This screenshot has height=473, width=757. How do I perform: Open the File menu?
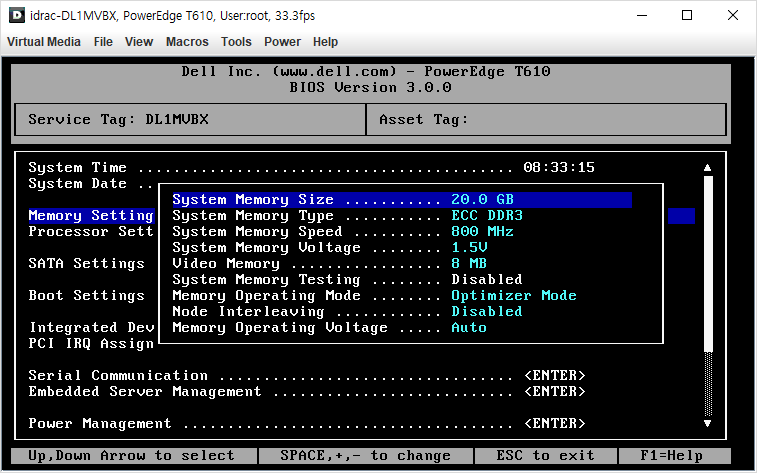(103, 42)
